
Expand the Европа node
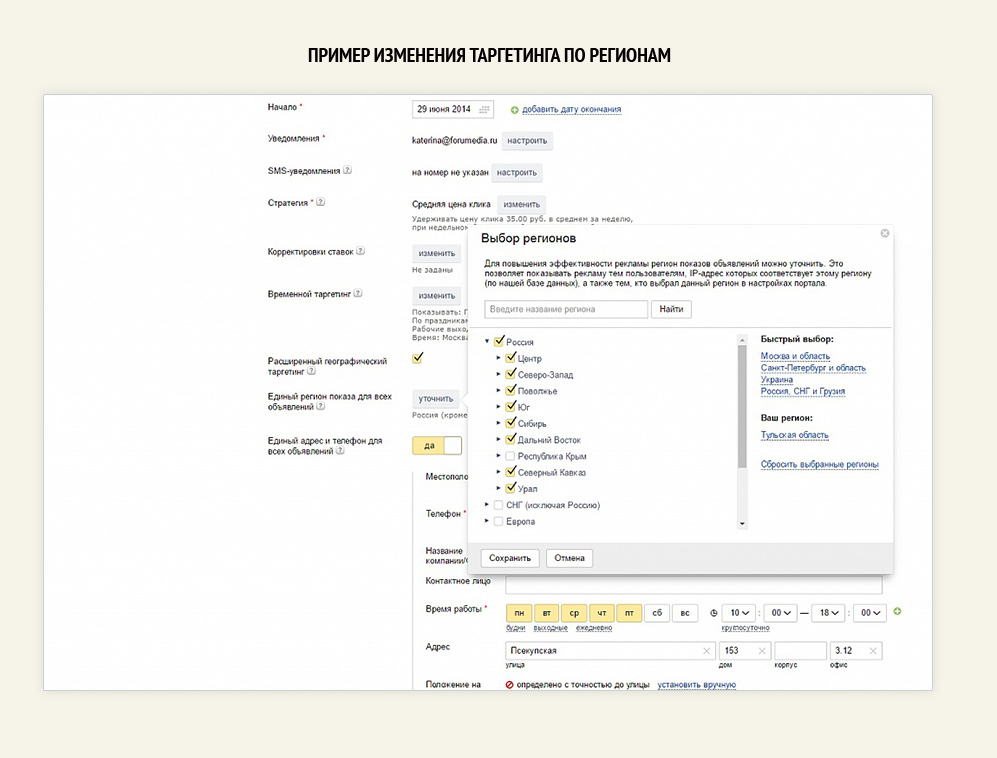point(487,521)
